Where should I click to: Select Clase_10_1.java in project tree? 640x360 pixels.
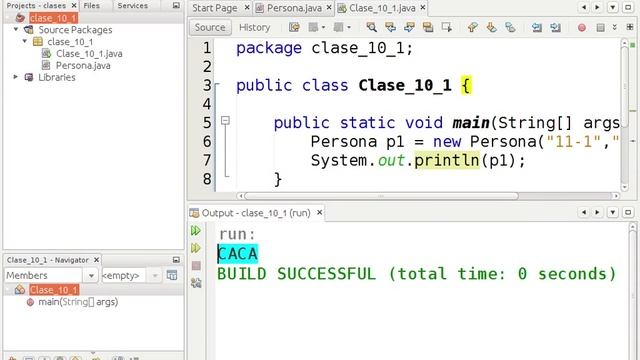[x=89, y=53]
